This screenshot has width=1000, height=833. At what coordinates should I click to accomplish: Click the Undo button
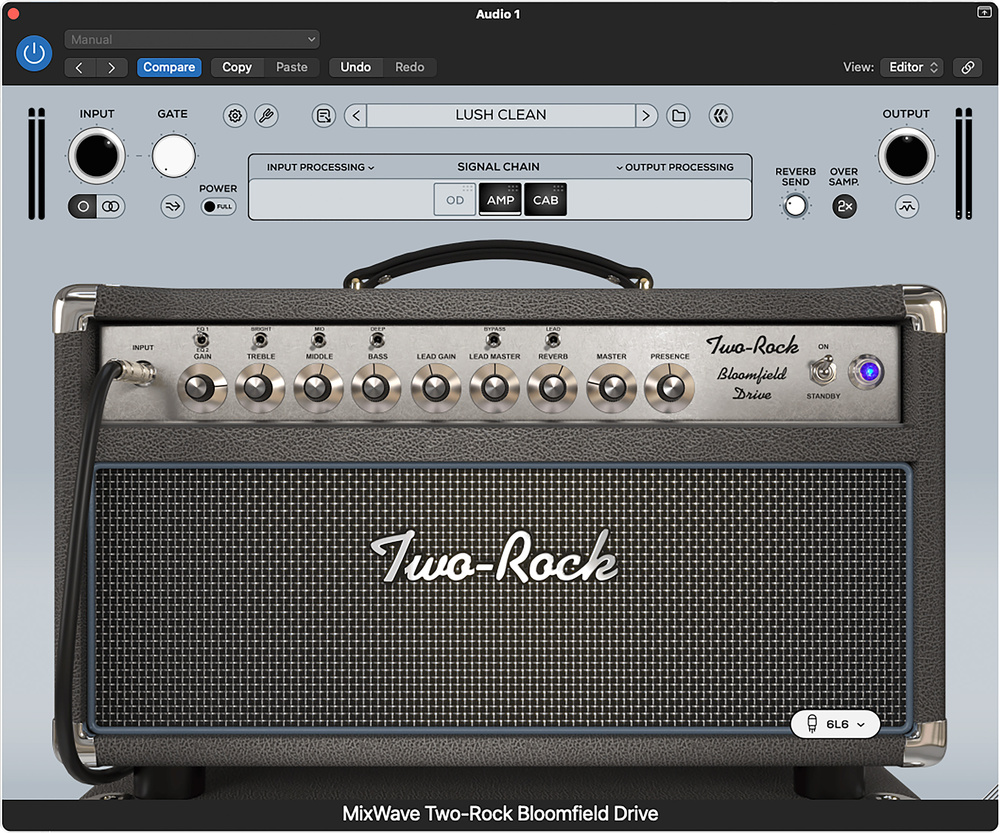tap(356, 68)
